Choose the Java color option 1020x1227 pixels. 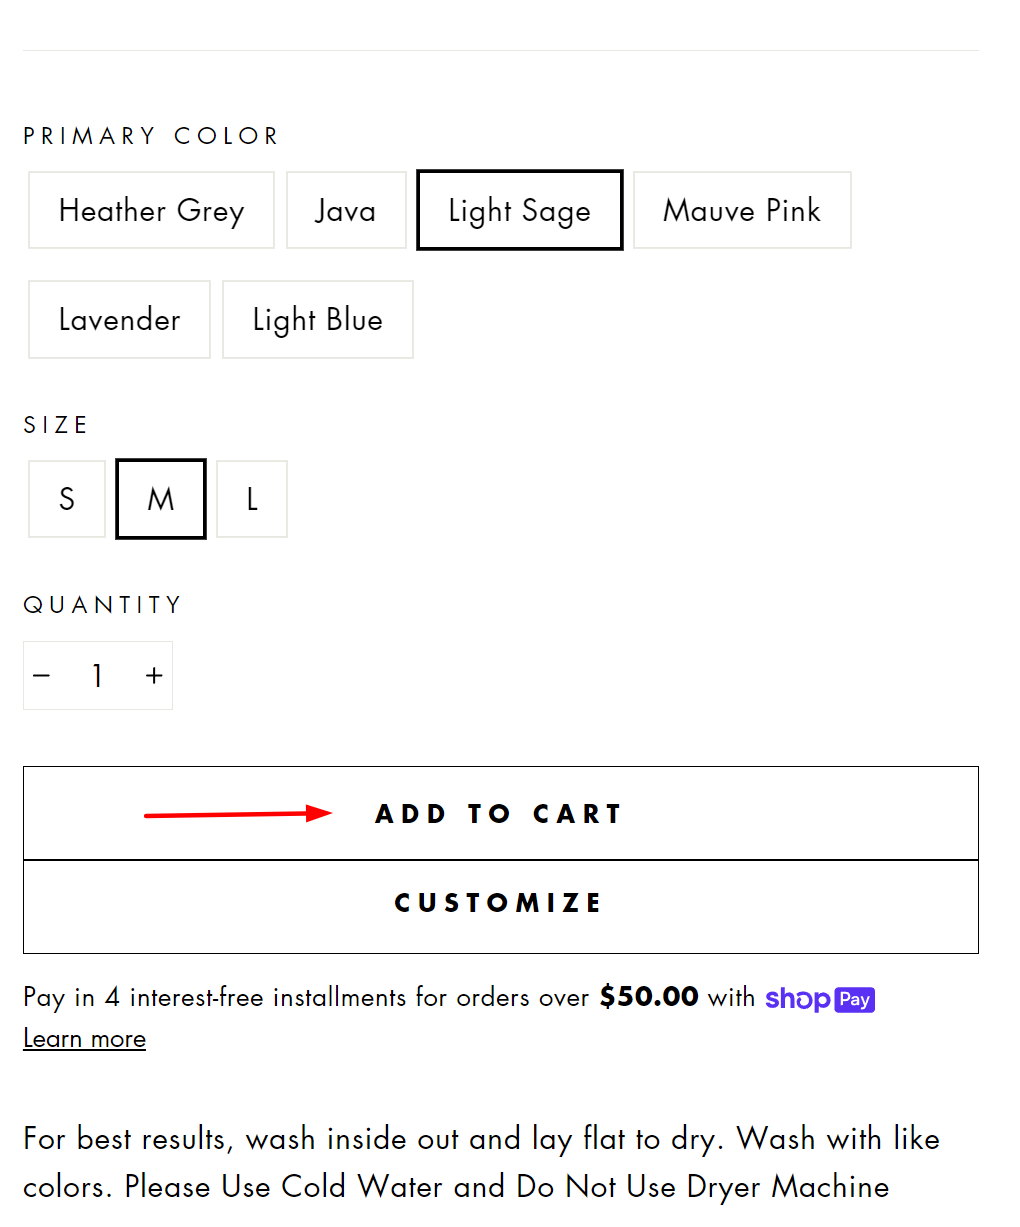(346, 210)
